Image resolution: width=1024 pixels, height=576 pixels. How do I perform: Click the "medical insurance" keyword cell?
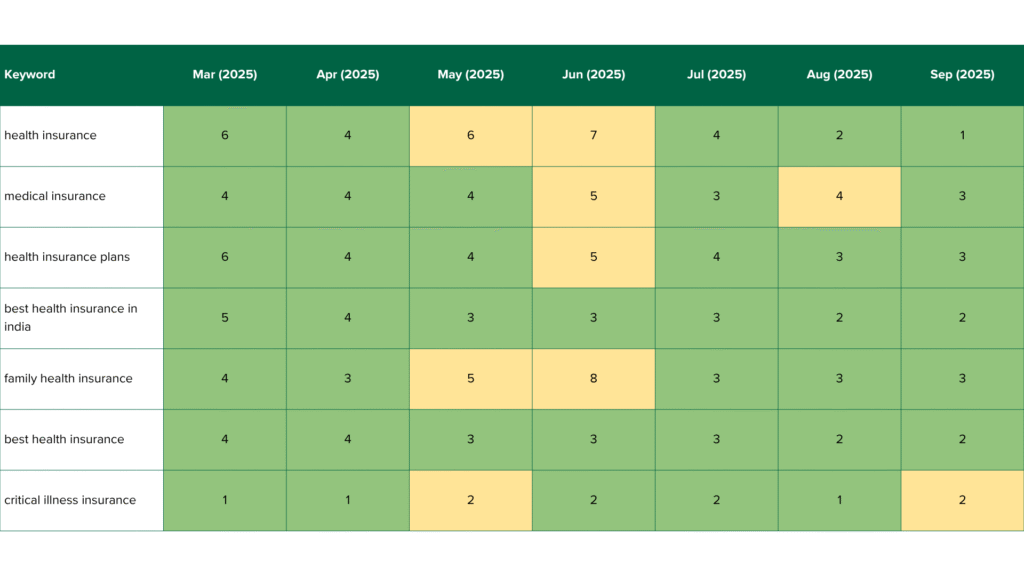click(x=55, y=197)
